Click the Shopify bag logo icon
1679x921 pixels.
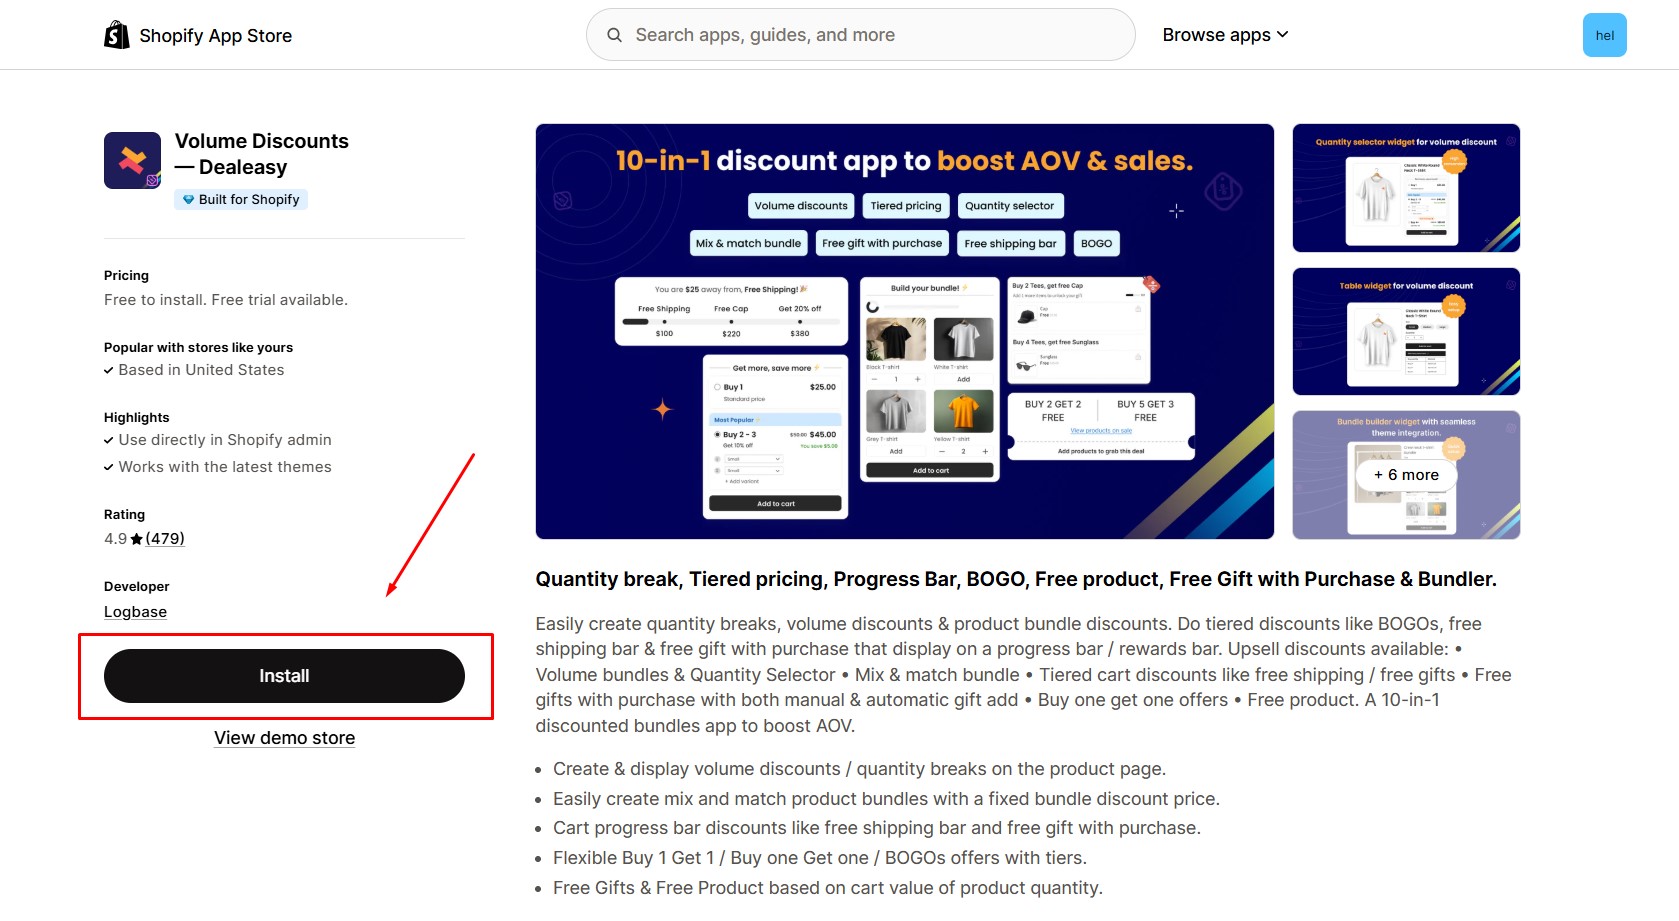pyautogui.click(x=117, y=35)
